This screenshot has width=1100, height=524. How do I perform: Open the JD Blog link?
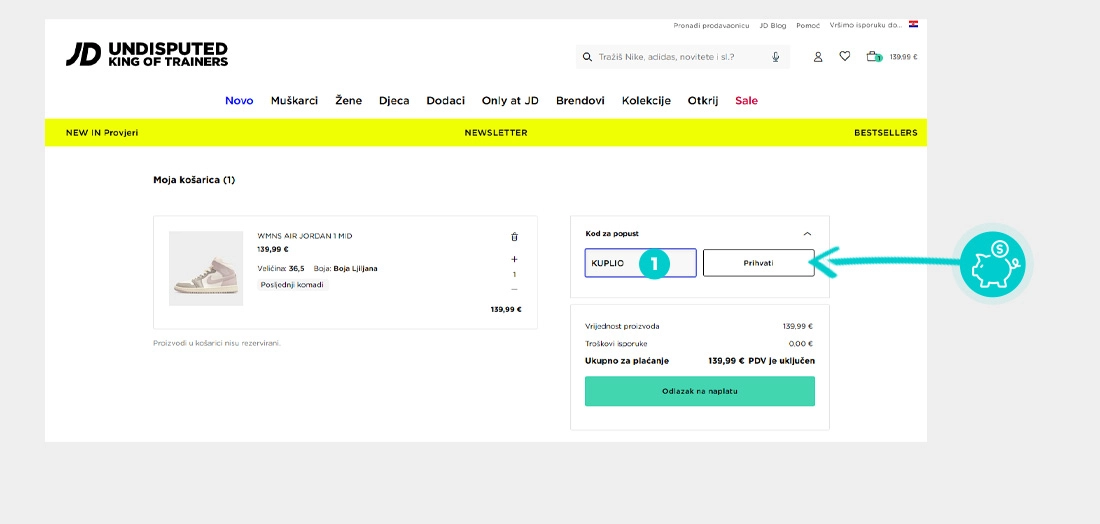(773, 25)
